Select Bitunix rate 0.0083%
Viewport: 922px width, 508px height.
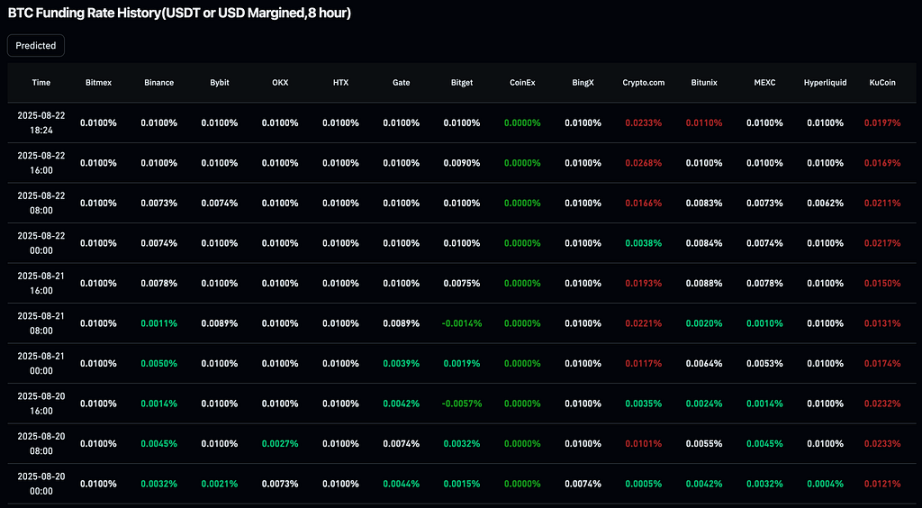point(704,203)
